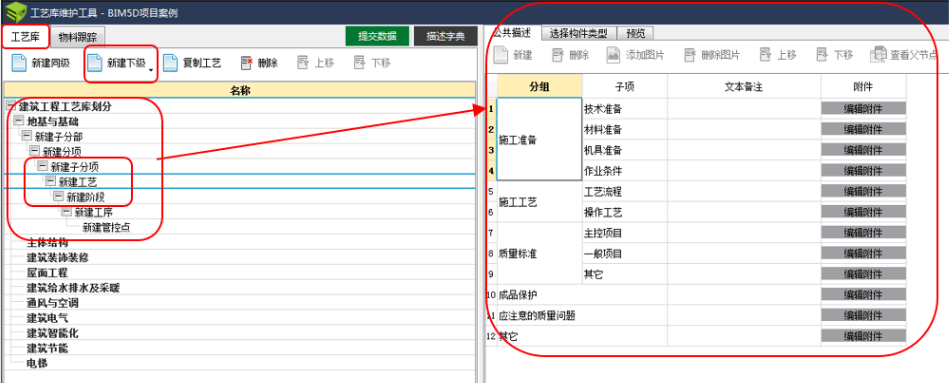Click the right panel 上移 icon
The image size is (950, 383).
(765, 55)
